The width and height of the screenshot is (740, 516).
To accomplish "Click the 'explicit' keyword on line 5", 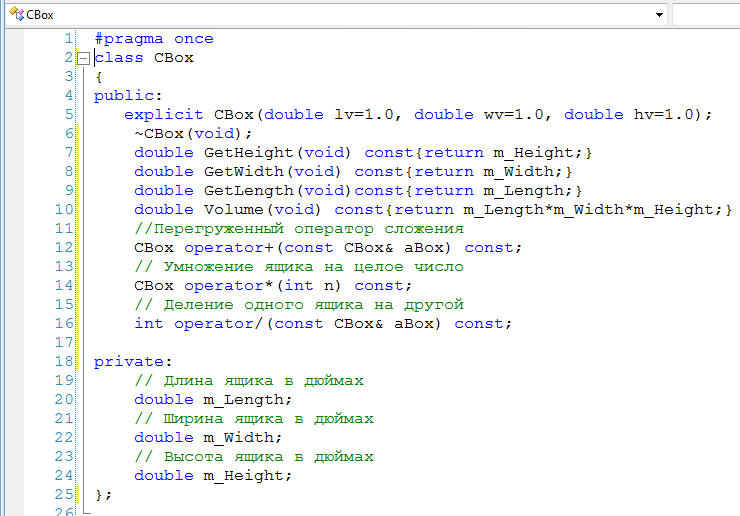I will pos(163,115).
